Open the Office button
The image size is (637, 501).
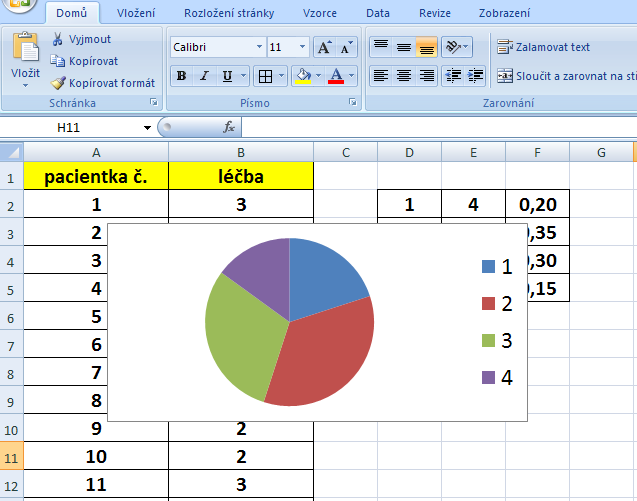tap(18, 5)
